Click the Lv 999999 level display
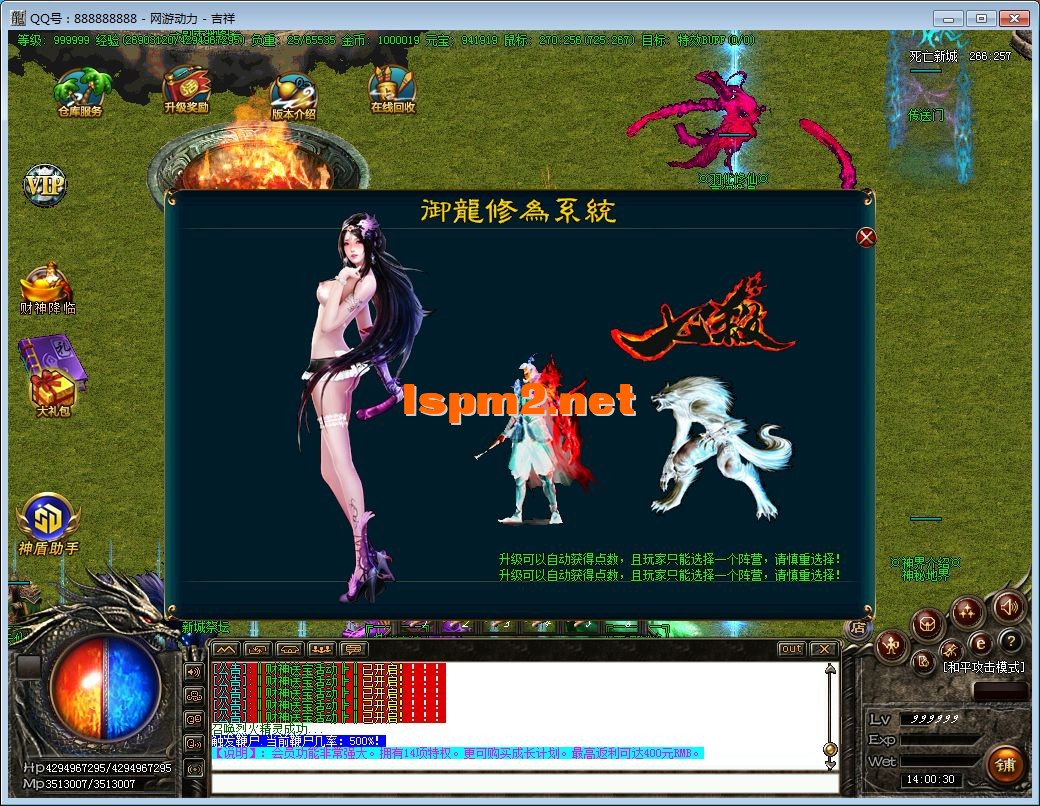Viewport: 1040px width, 806px height. [x=935, y=718]
